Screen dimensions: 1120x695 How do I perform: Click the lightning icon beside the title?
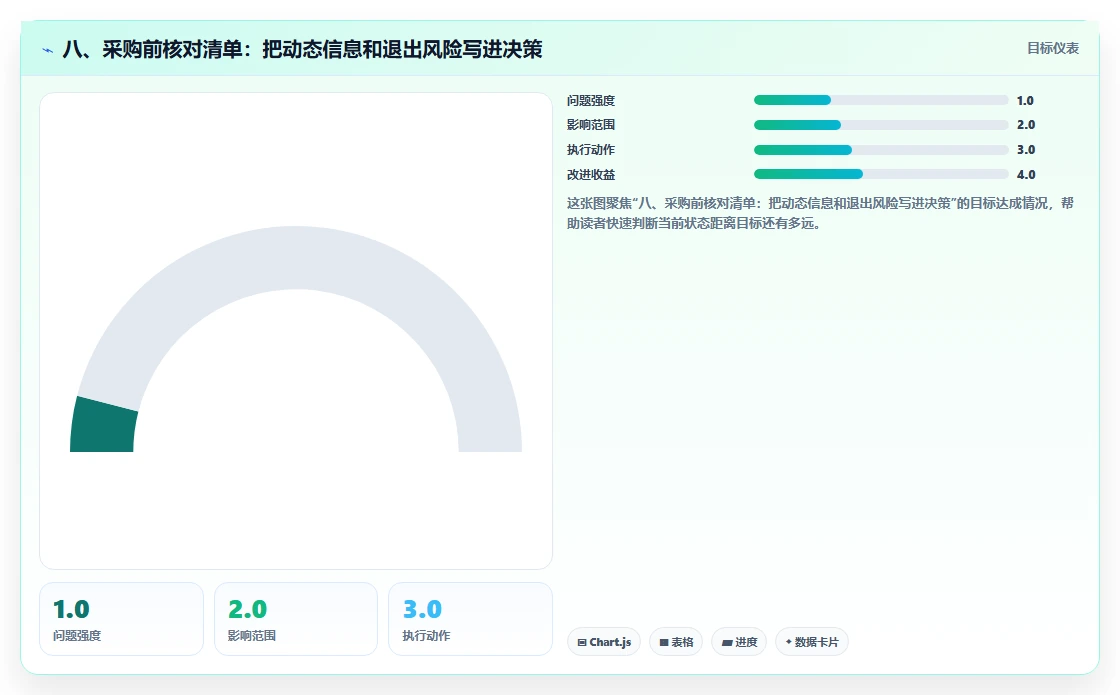[48, 50]
